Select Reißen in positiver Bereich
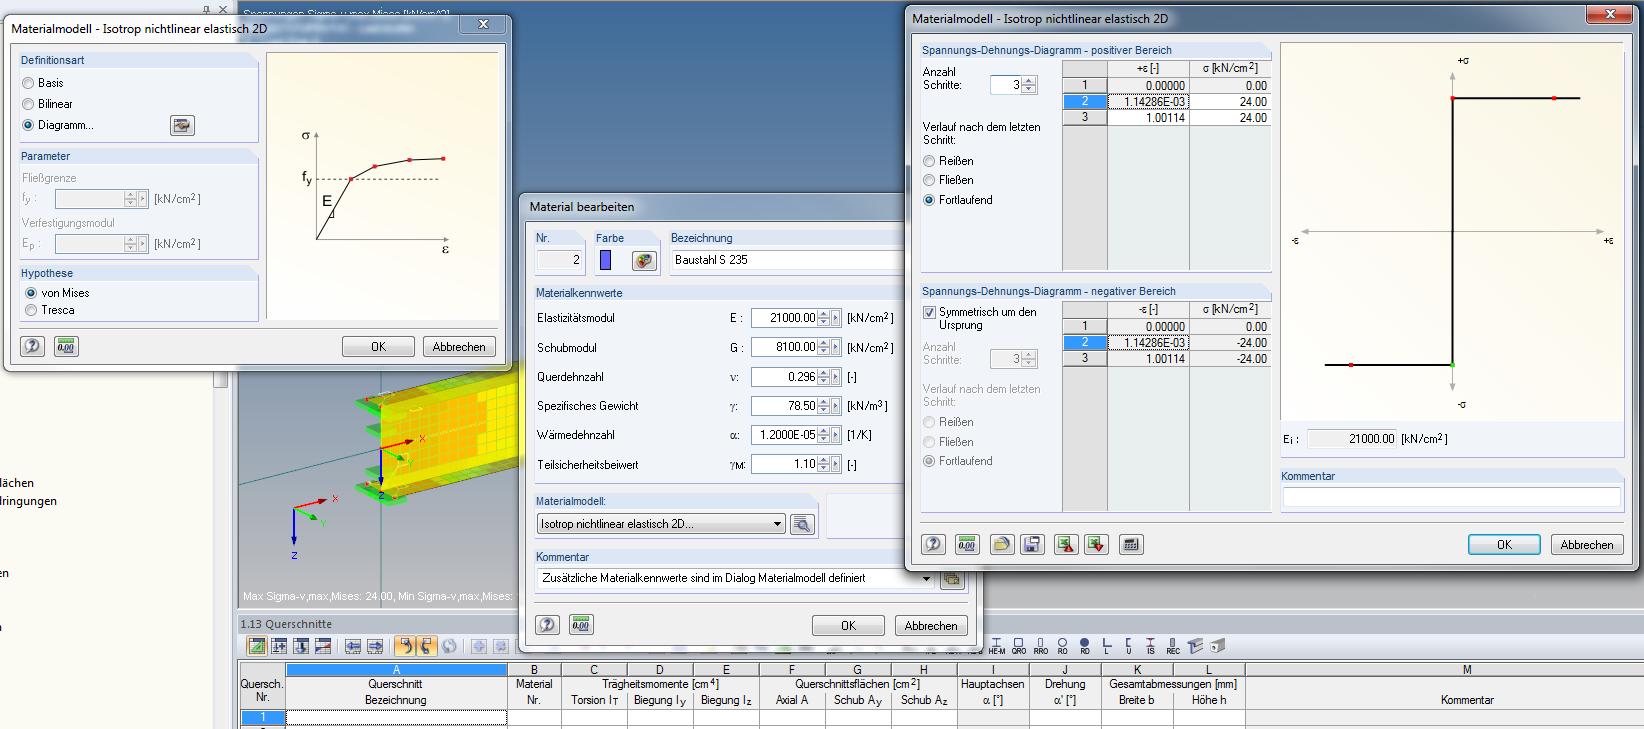The image size is (1644, 729). [929, 161]
